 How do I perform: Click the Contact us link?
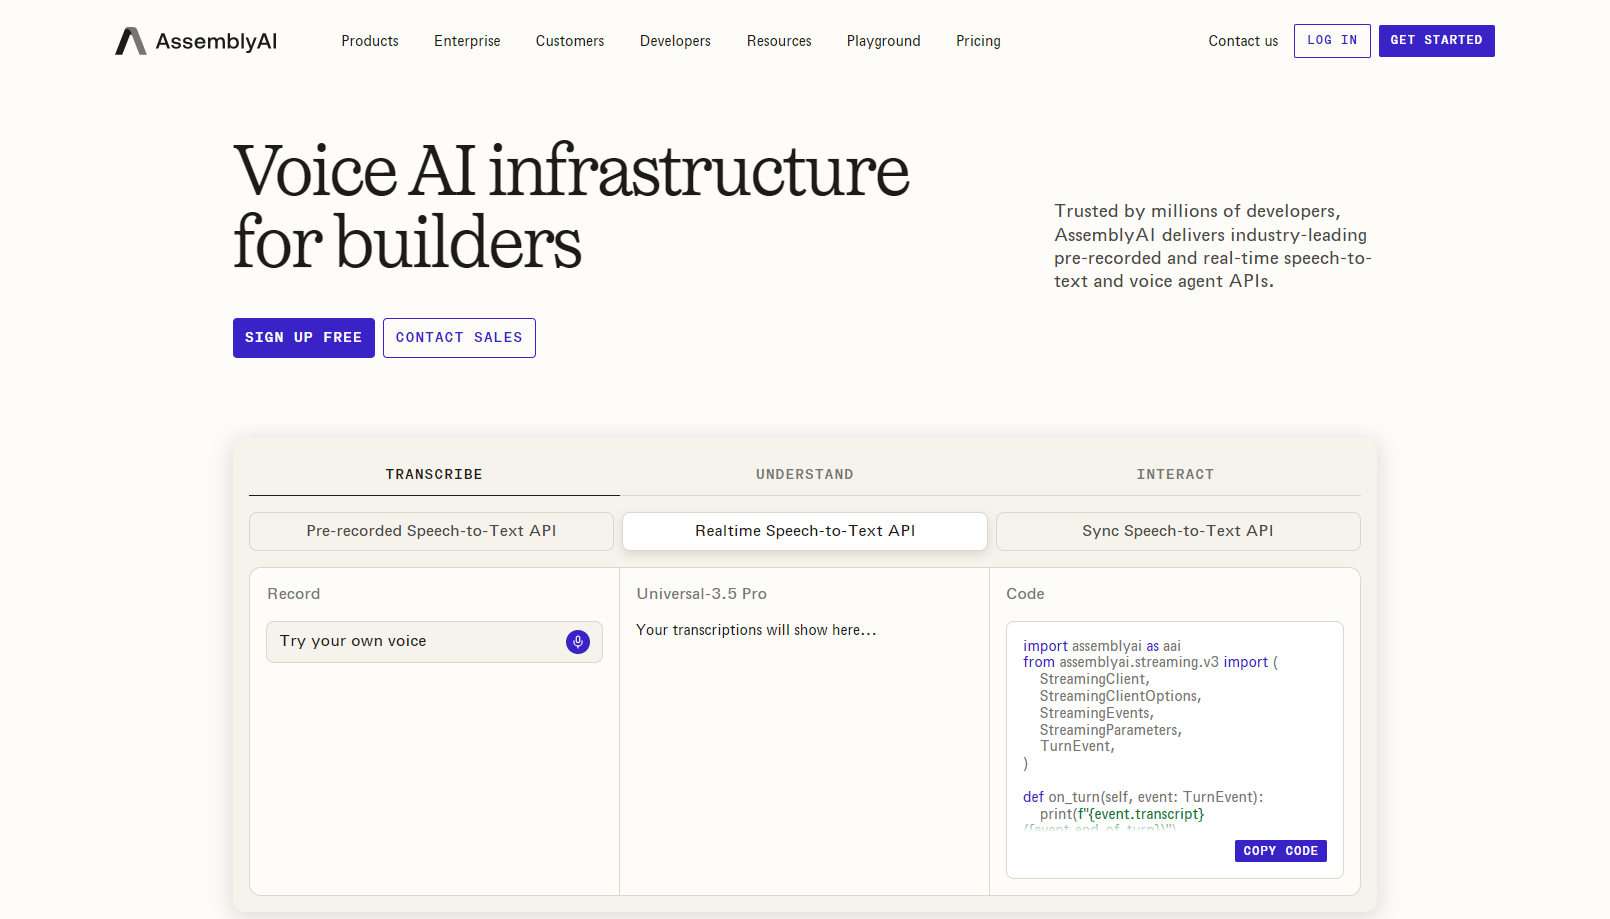[1243, 41]
